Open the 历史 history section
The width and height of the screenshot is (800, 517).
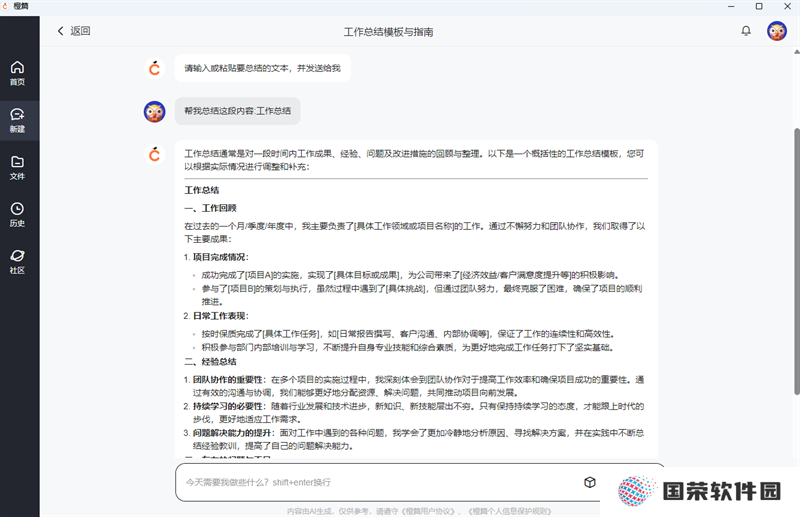click(17, 215)
